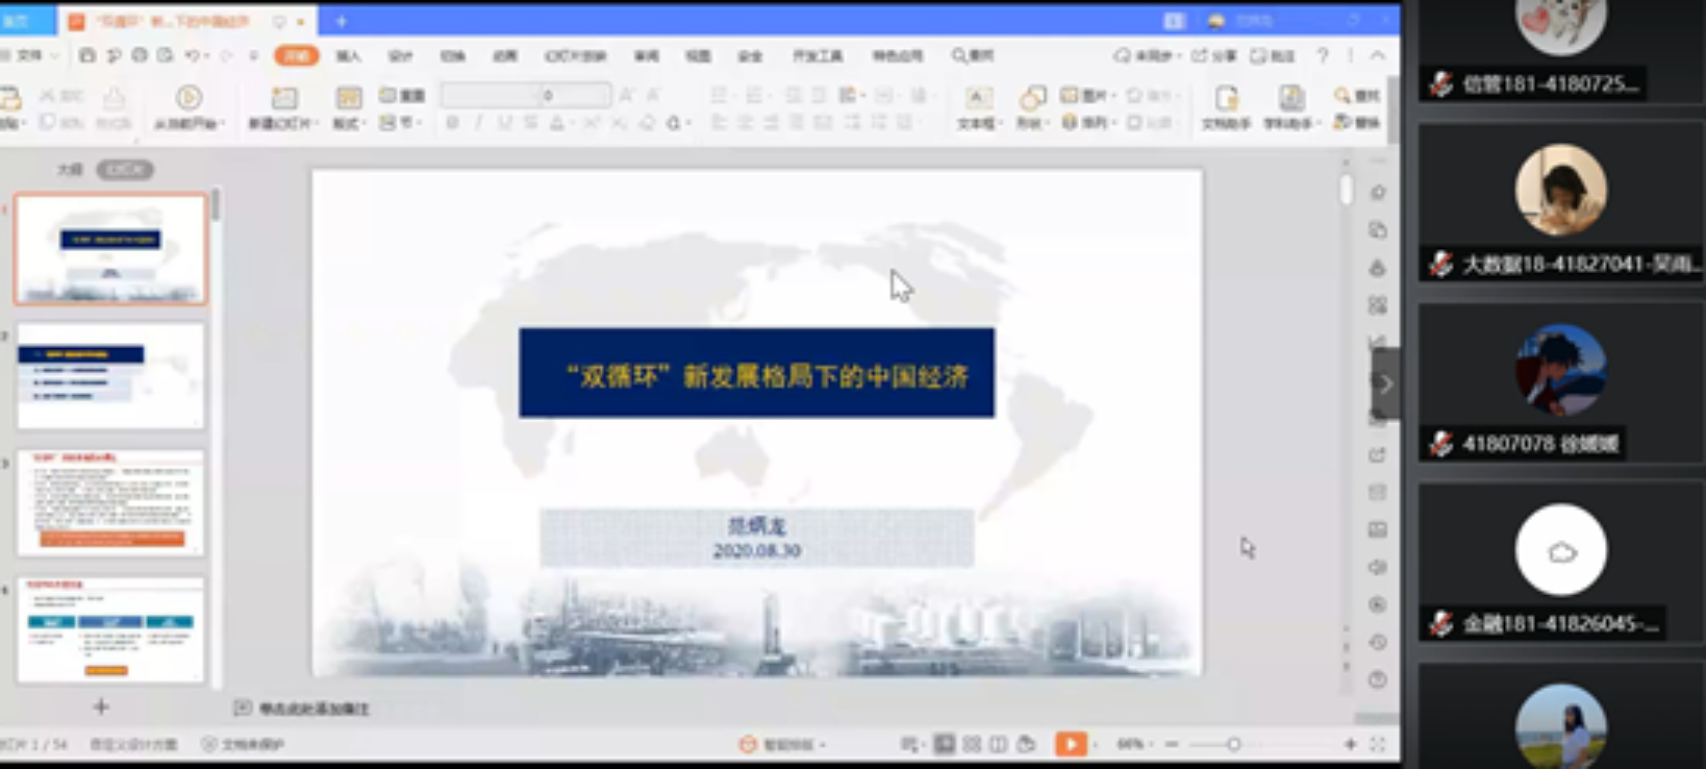Open the font name combo box
The image size is (1707, 769).
[490, 95]
